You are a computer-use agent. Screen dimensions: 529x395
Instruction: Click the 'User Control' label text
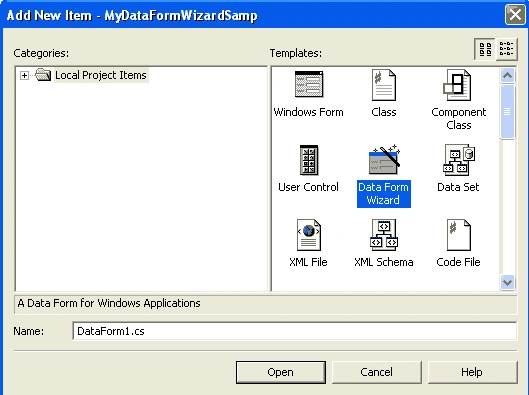coord(309,187)
